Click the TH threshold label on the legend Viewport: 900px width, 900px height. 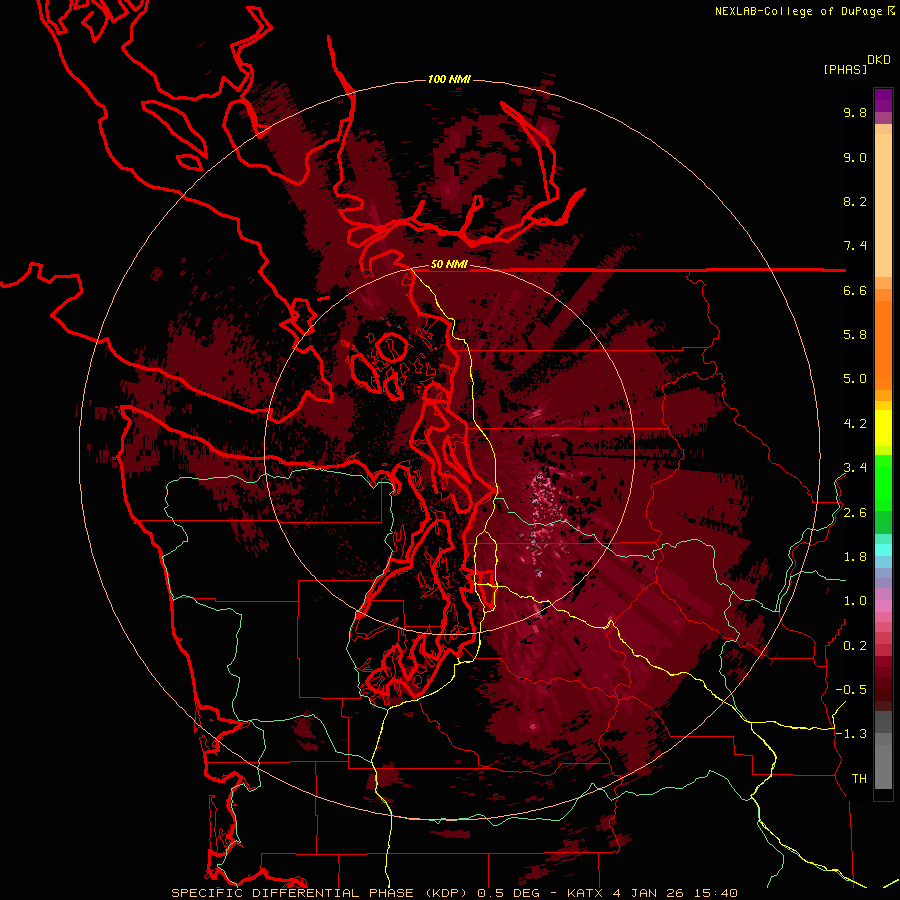859,779
